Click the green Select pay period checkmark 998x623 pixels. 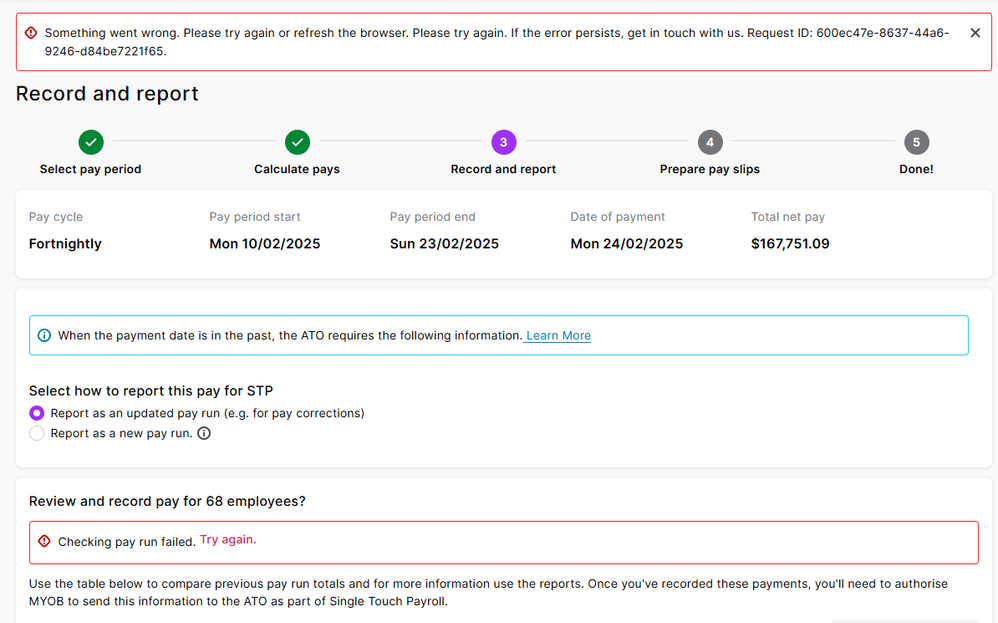point(91,142)
